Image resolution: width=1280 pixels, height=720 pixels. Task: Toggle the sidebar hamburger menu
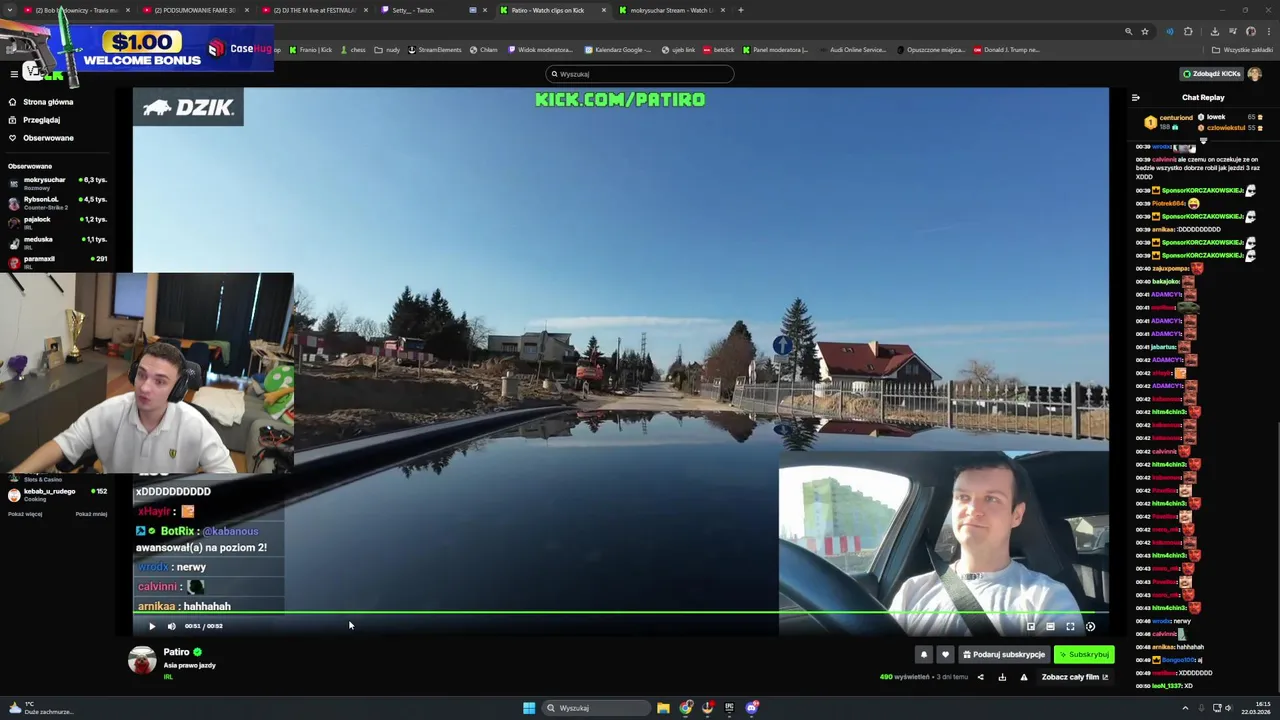point(14,74)
